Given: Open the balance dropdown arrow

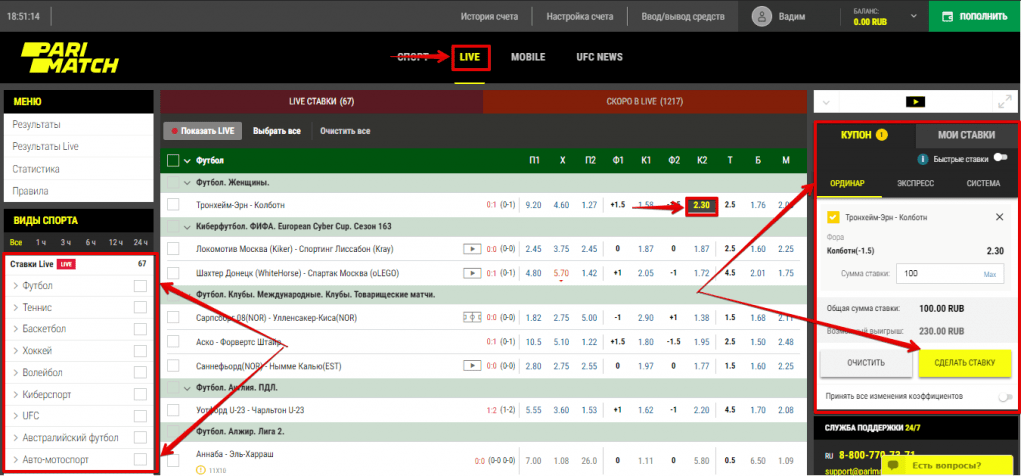Looking at the screenshot, I should (x=913, y=16).
